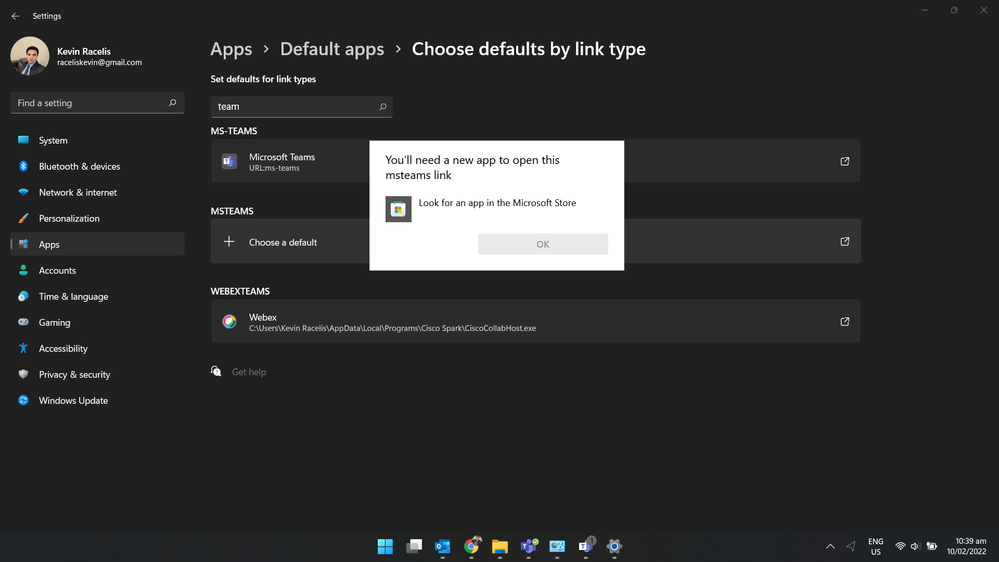
Task: Open Gaming settings
Action: 97,322
